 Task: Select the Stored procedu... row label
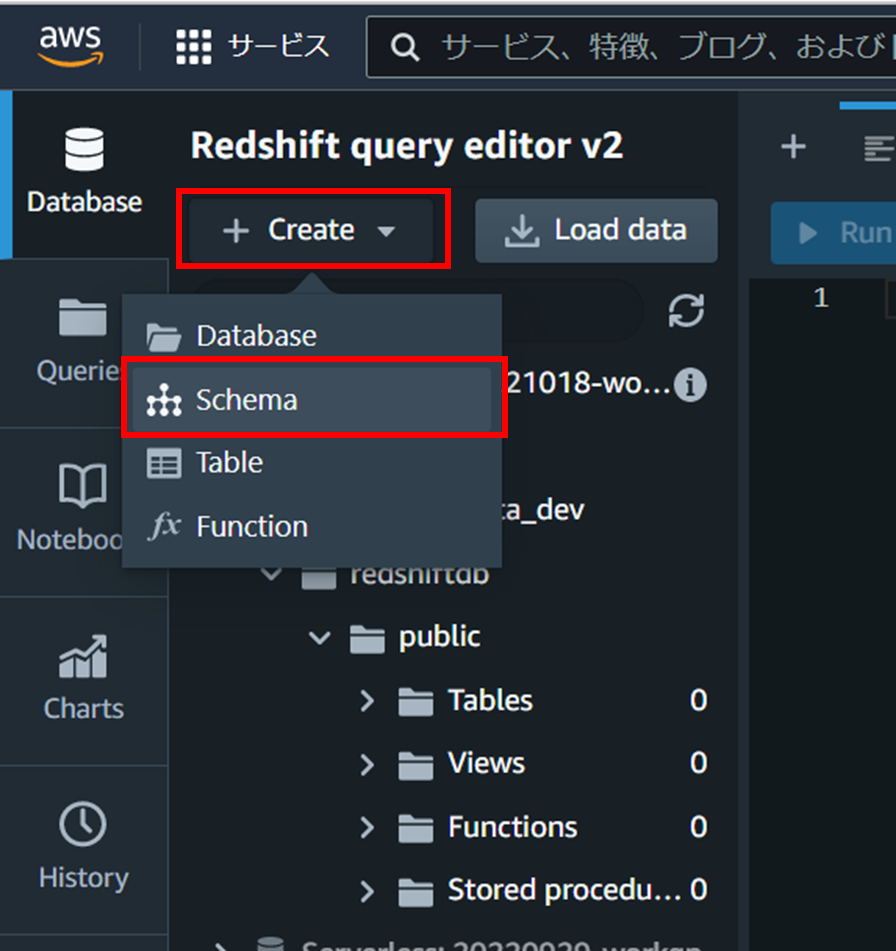564,890
